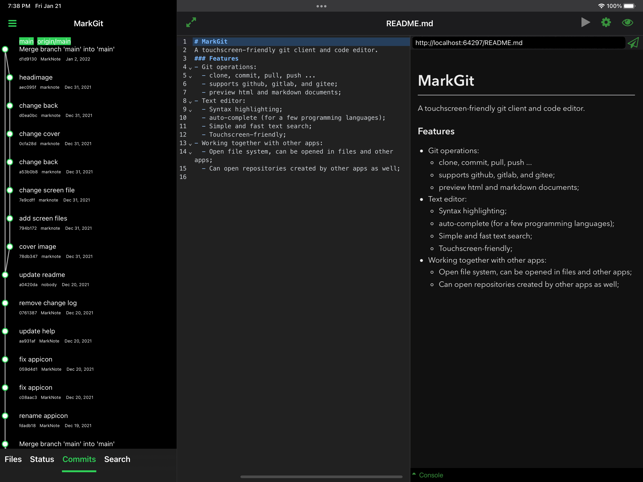Fold line 4 Git operations
This screenshot has width=643, height=482.
[x=190, y=68]
